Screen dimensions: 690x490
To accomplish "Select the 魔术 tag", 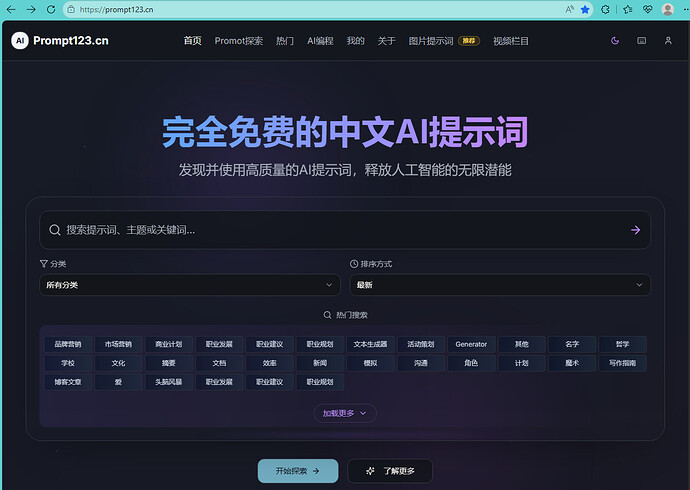I will tap(572, 363).
